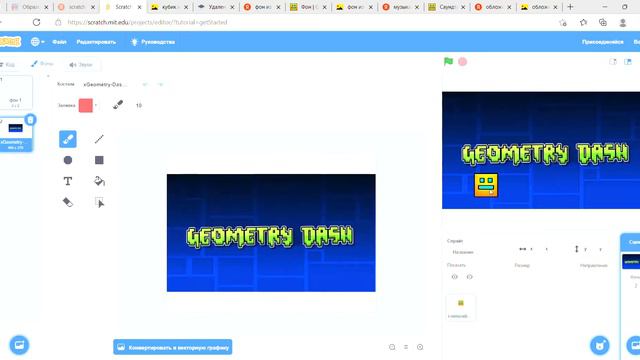
Task: Switch to the Фоны tab
Action: point(42,64)
